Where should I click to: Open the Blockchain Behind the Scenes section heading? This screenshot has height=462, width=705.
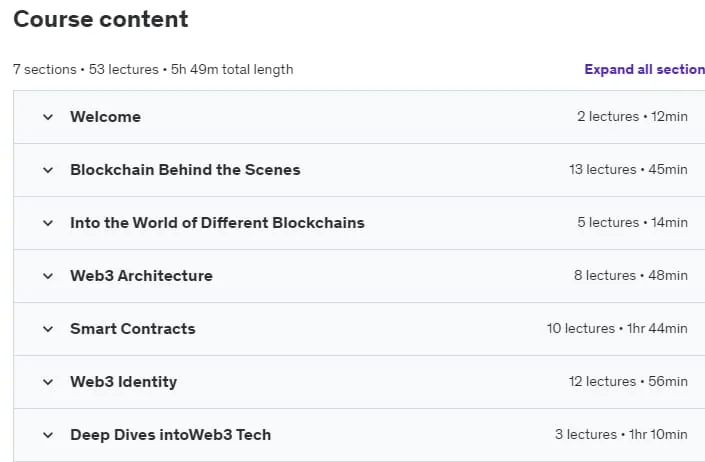click(x=185, y=170)
